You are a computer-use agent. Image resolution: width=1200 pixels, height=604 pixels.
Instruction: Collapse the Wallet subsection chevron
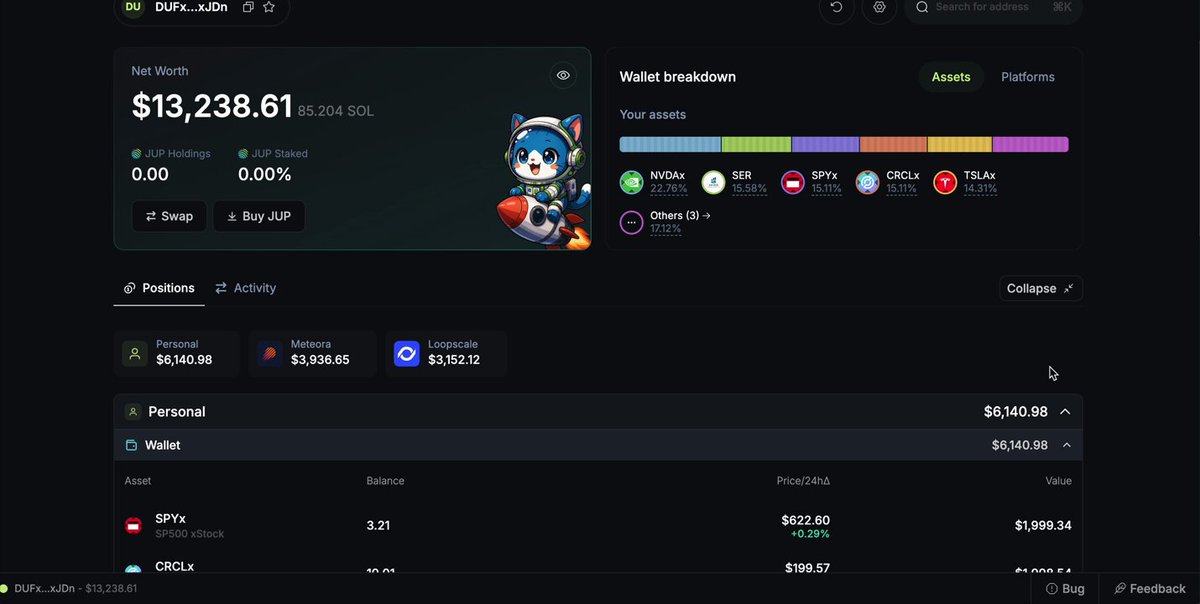click(x=1066, y=445)
